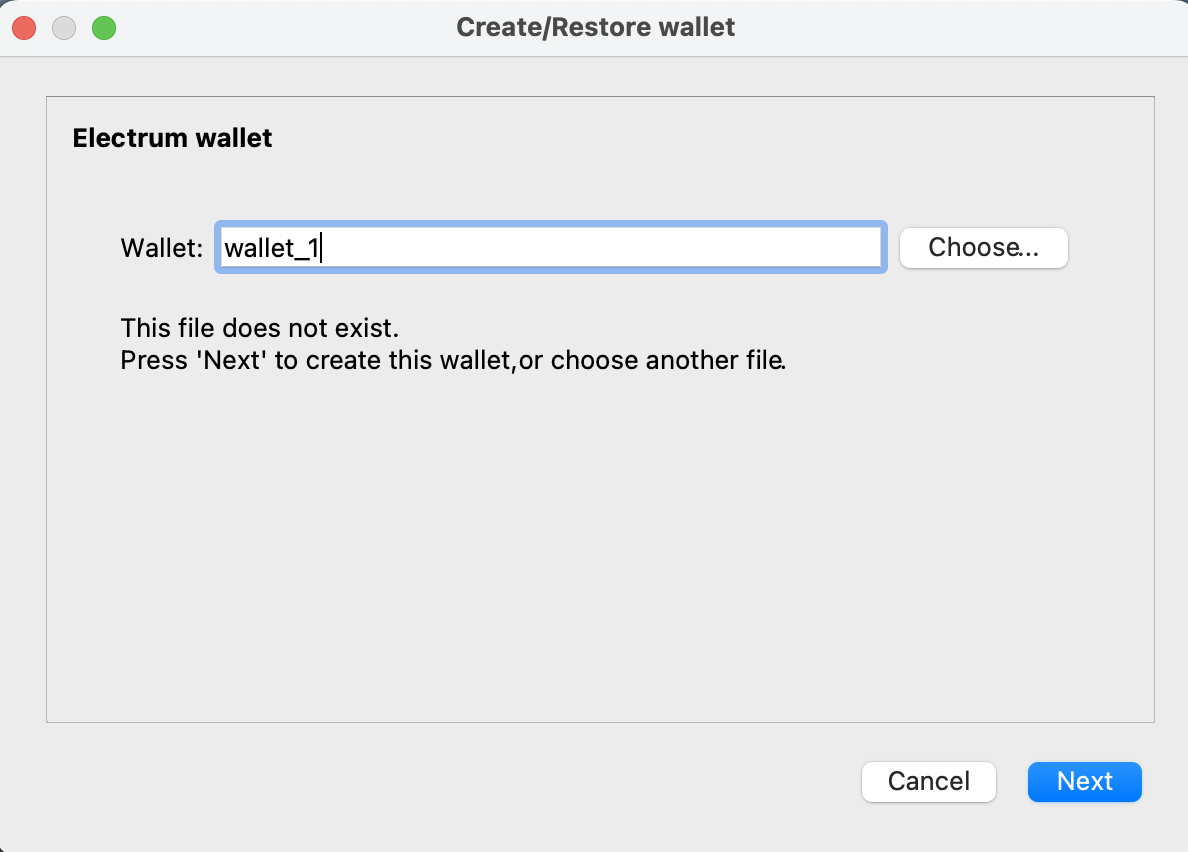
Task: Minimize the window with the yellow button
Action: (64, 28)
